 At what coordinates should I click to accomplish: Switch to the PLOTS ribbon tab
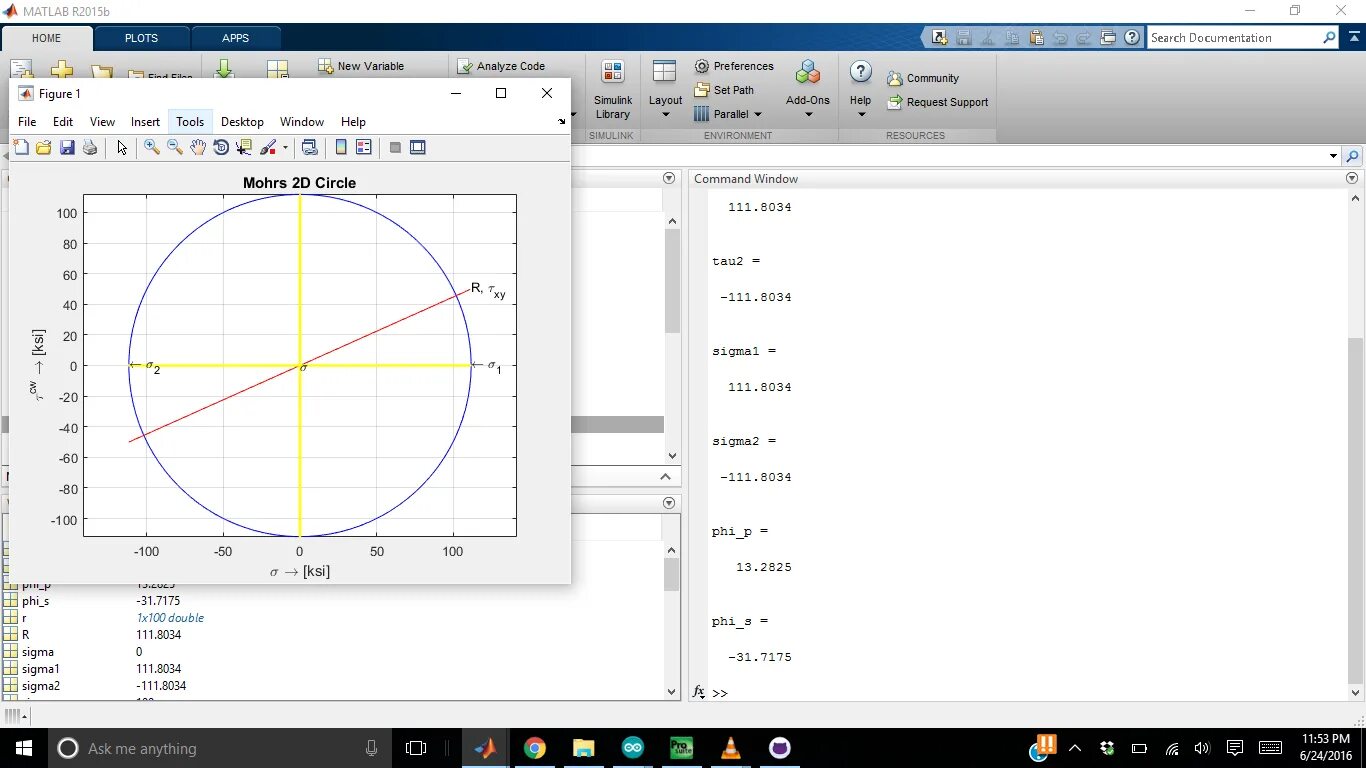click(141, 38)
